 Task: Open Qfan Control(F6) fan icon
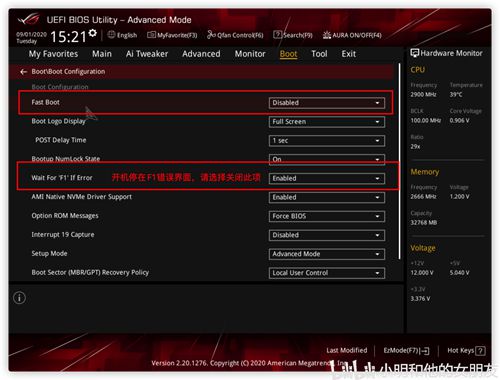pos(211,35)
